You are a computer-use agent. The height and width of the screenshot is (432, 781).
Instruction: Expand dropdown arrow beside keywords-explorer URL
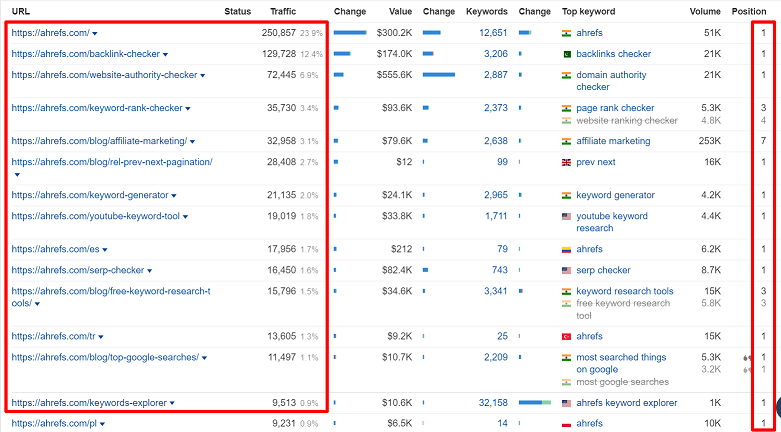[172, 403]
